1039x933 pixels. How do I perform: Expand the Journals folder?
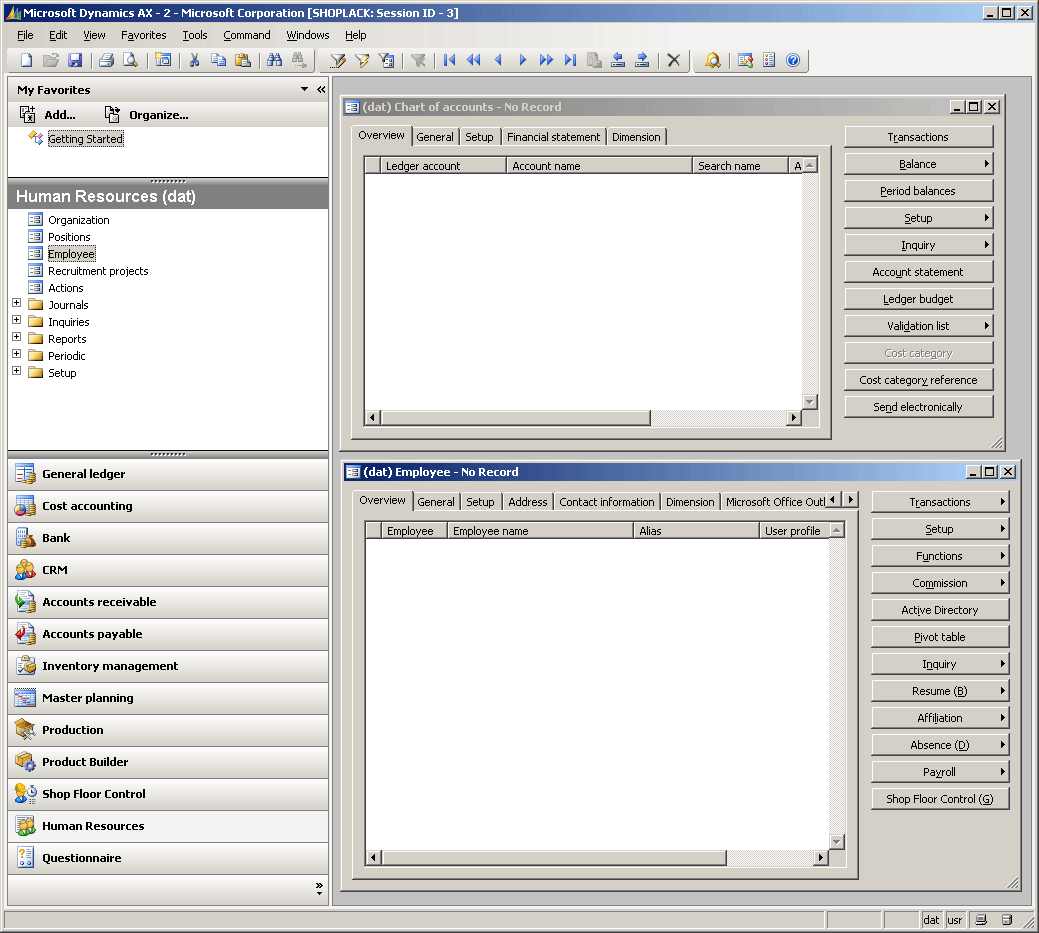click(17, 303)
